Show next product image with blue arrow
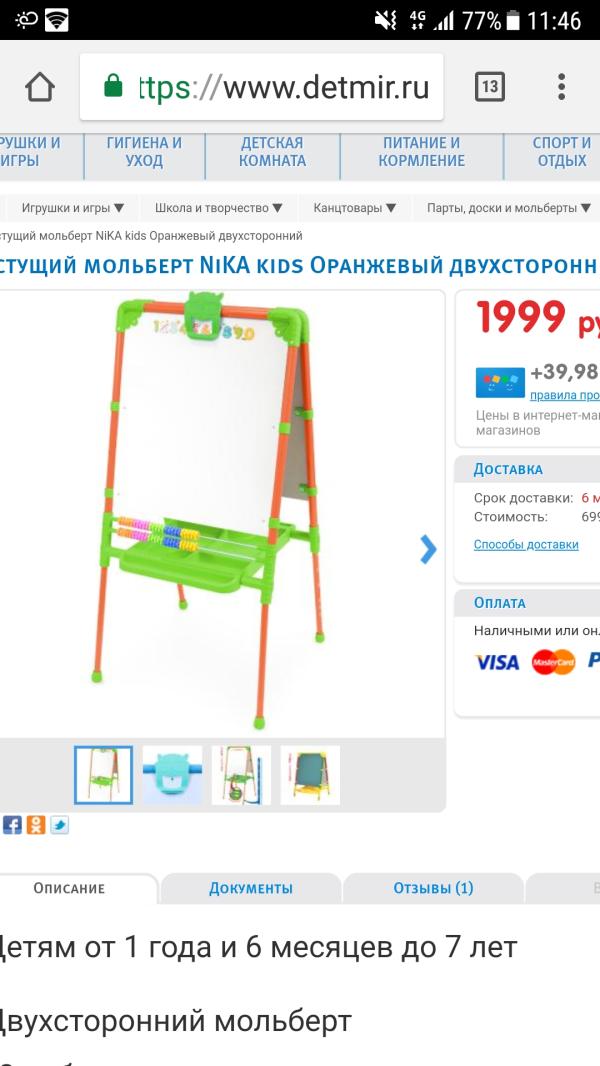 [x=428, y=549]
